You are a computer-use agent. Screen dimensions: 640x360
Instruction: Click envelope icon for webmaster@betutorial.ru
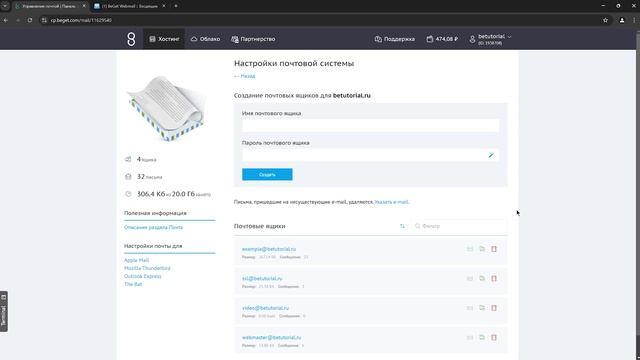[x=470, y=338]
